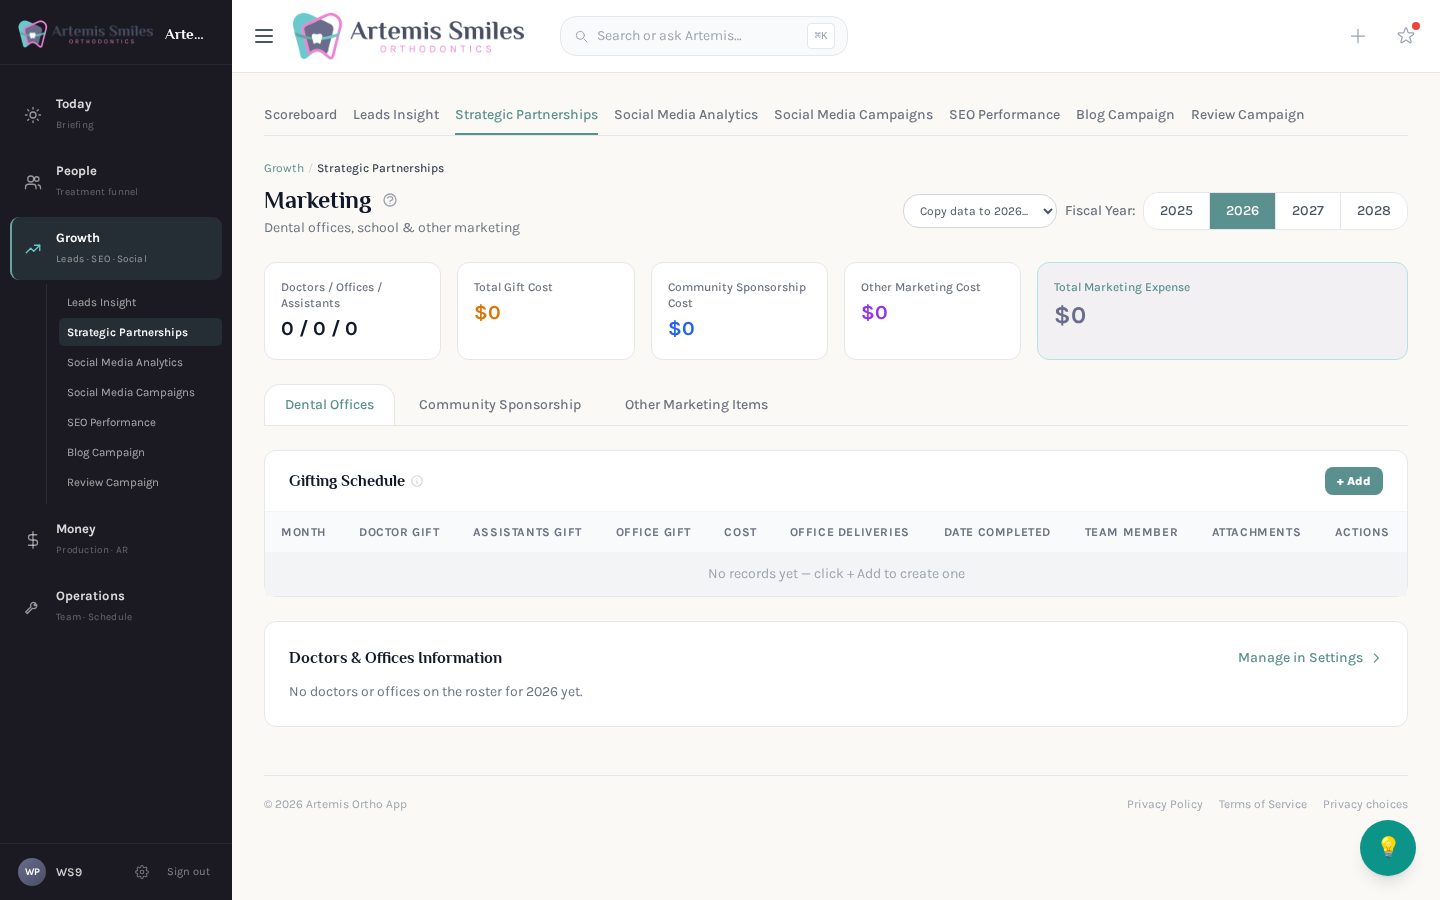Open the Terms of Service footer link
This screenshot has width=1440, height=900.
click(1262, 804)
